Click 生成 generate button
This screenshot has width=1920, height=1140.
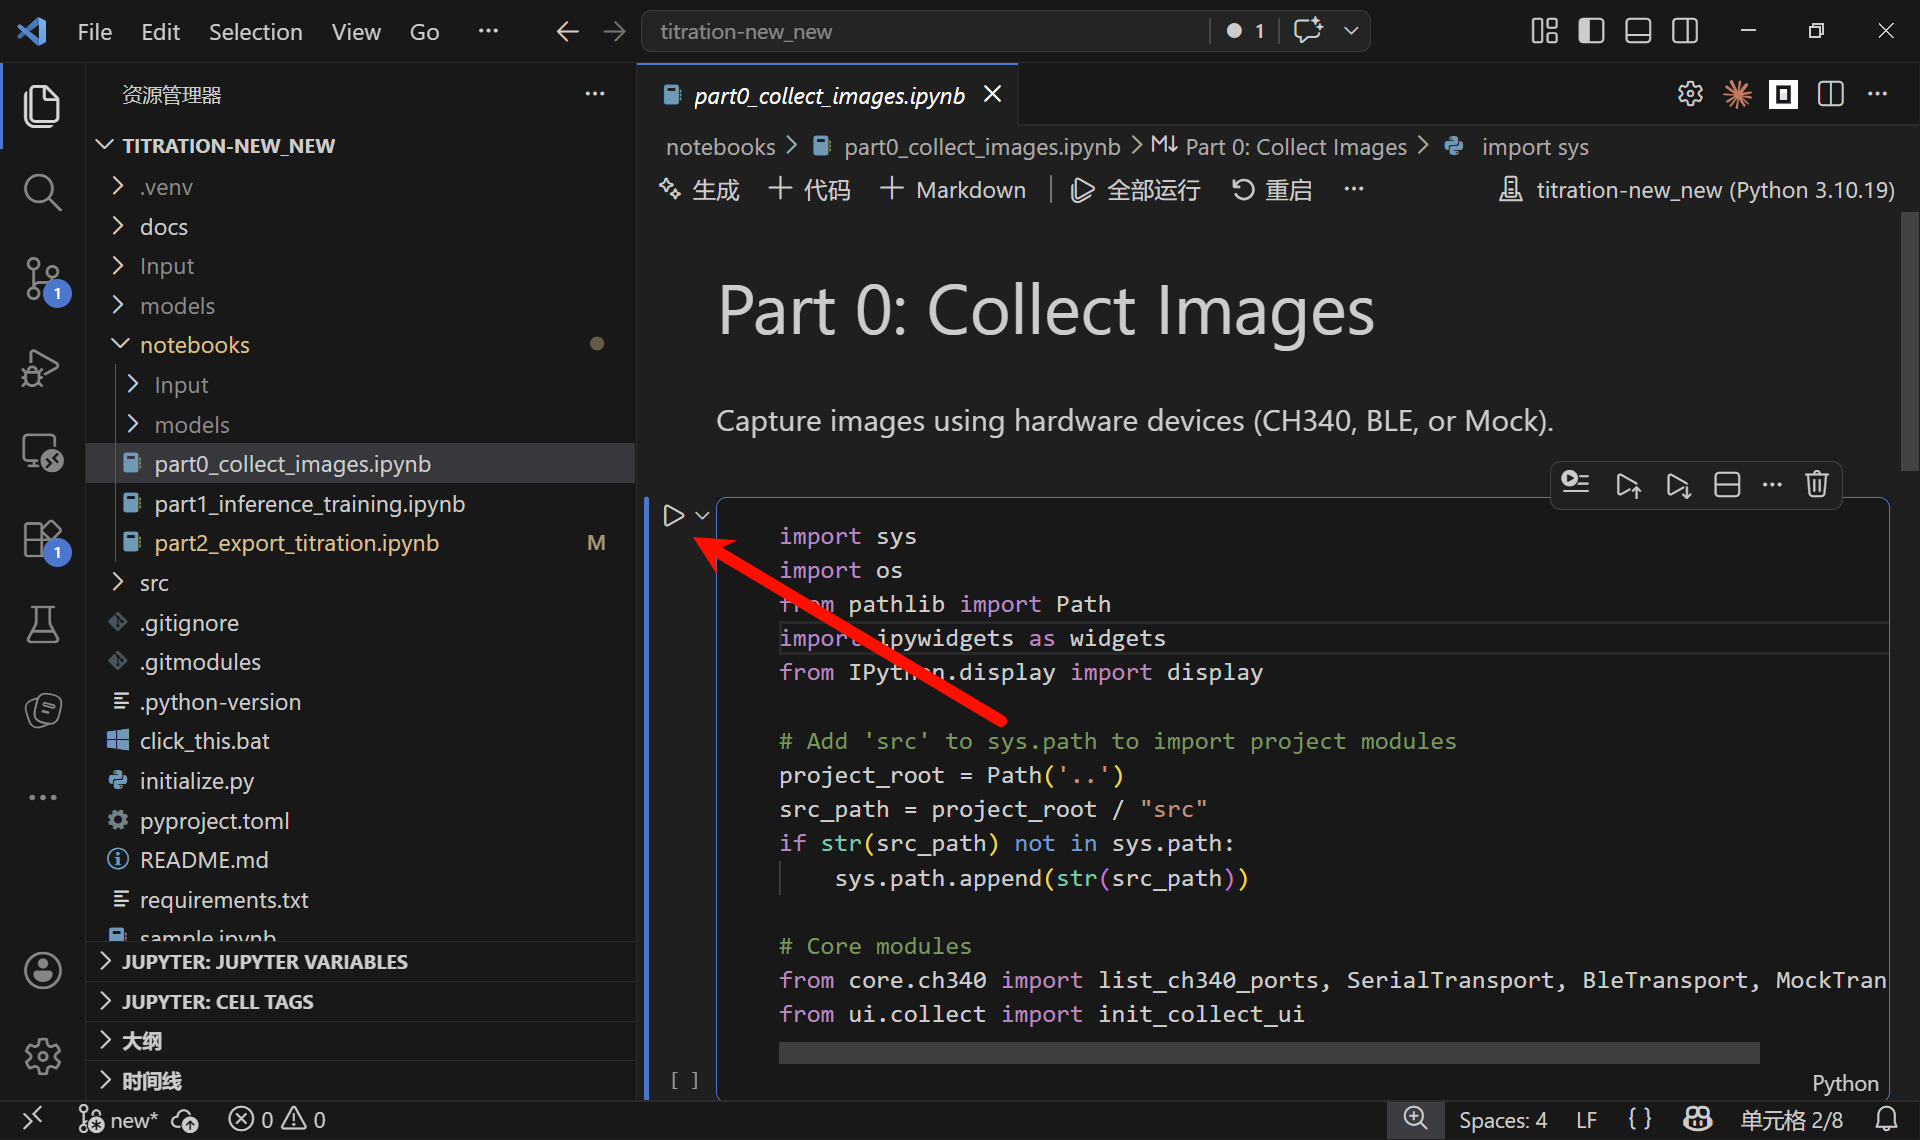699,190
